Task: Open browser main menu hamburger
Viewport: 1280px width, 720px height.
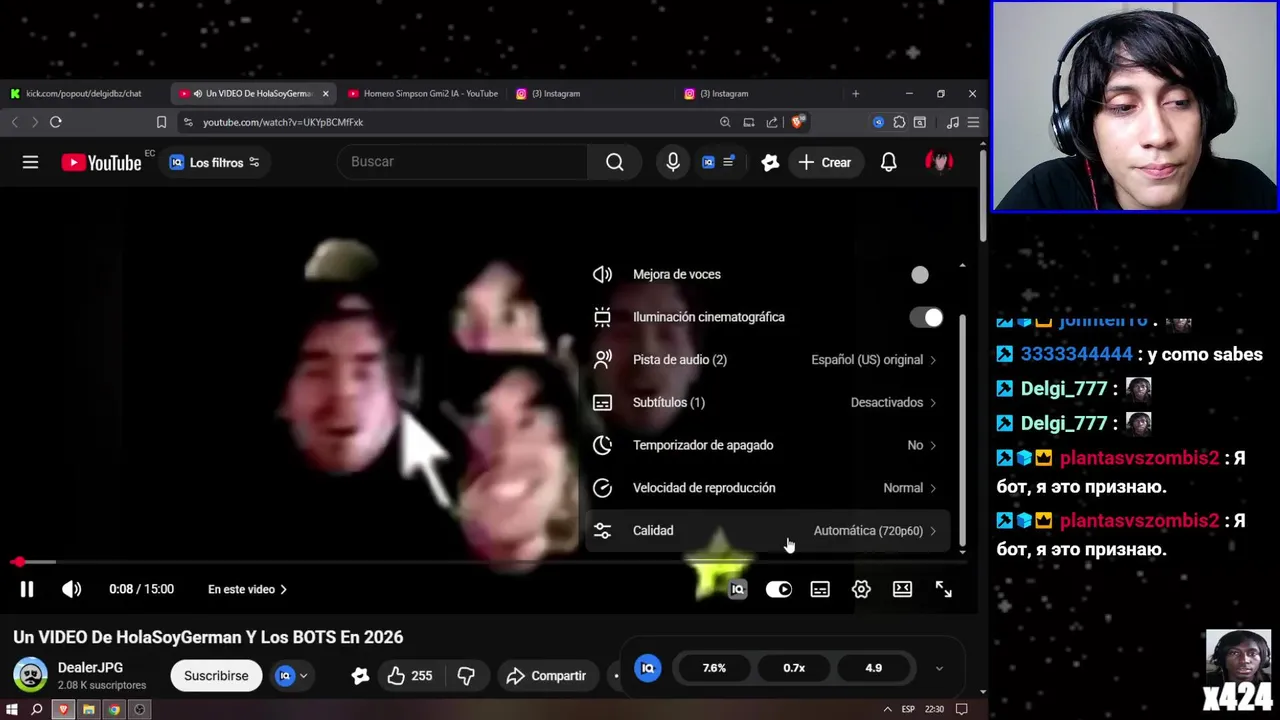Action: coord(973,122)
